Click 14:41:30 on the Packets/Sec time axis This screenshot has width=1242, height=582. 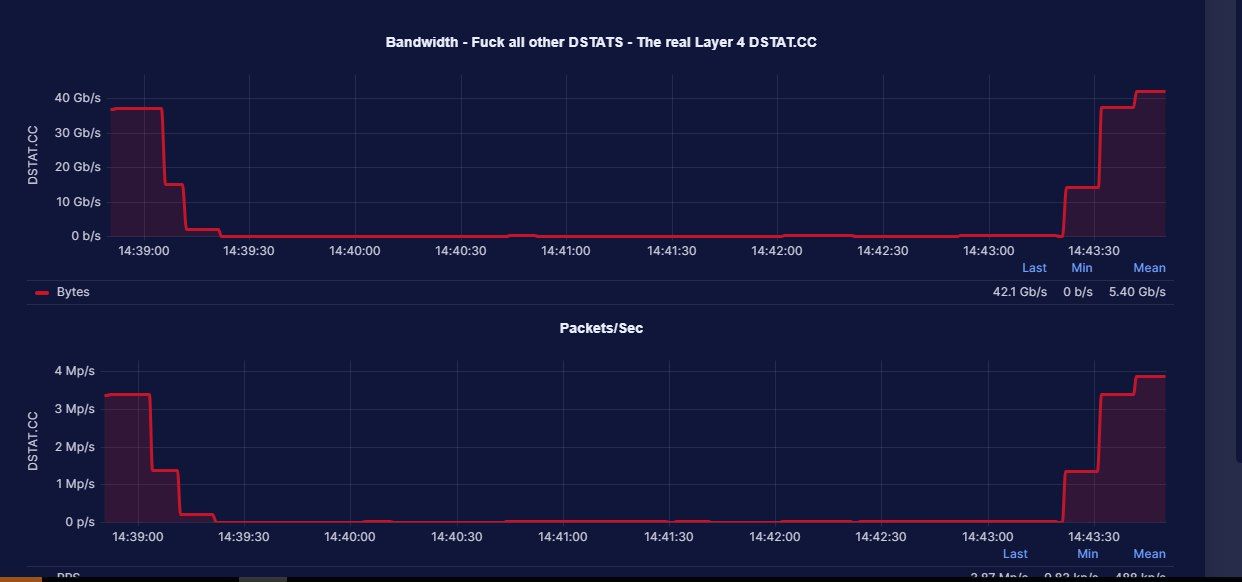coord(668,537)
